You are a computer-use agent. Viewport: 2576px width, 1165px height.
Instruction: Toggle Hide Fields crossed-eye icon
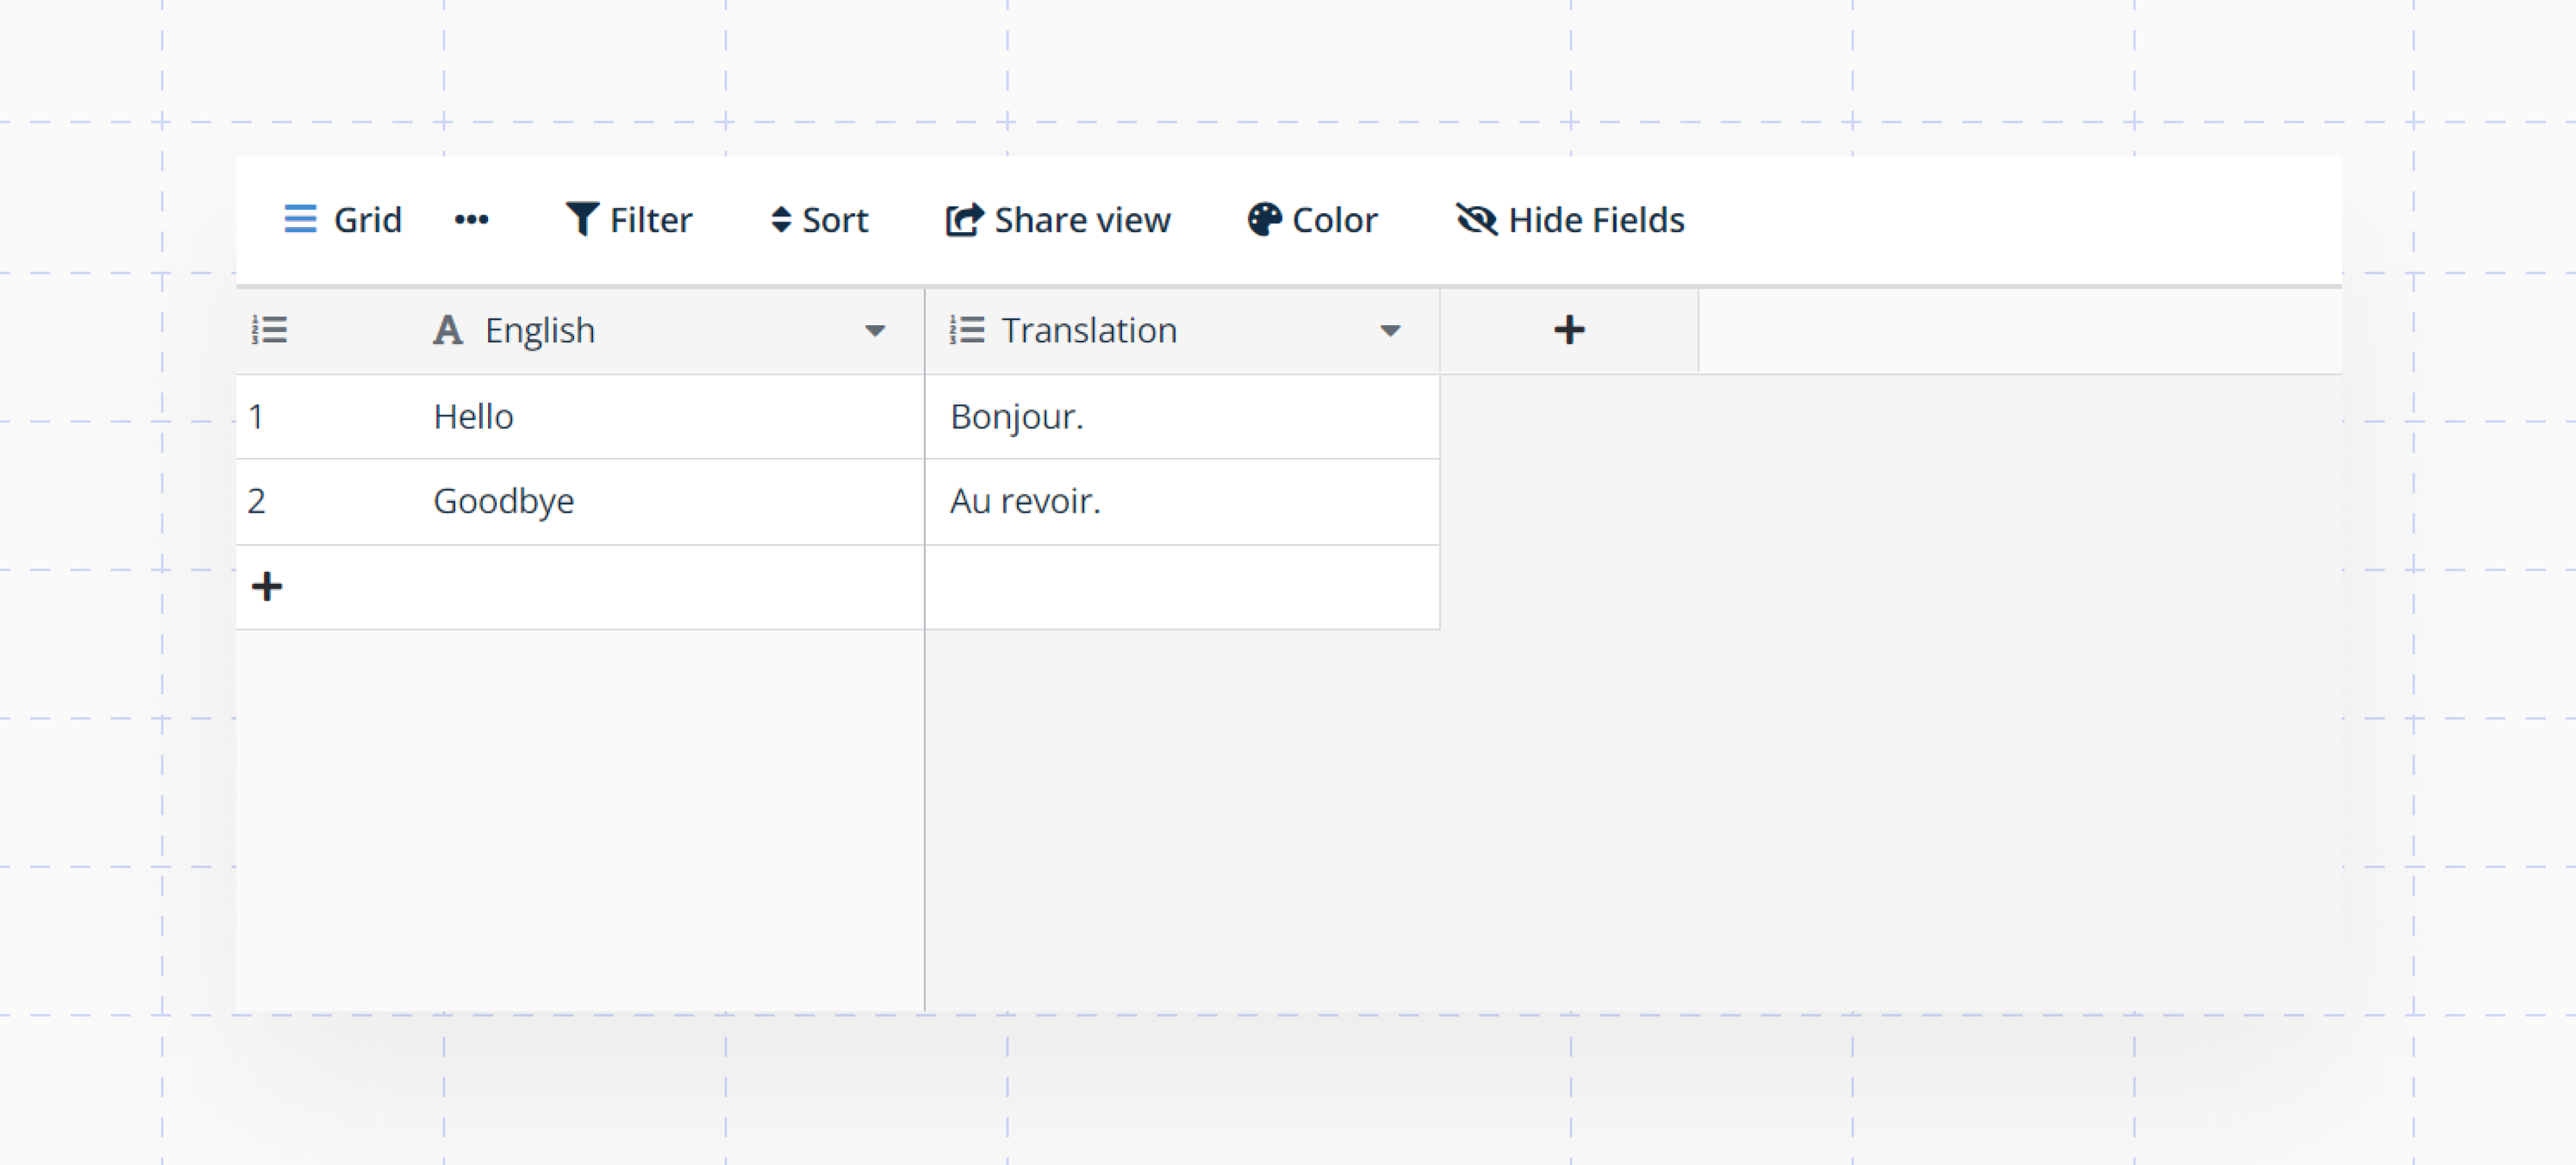(x=1476, y=219)
